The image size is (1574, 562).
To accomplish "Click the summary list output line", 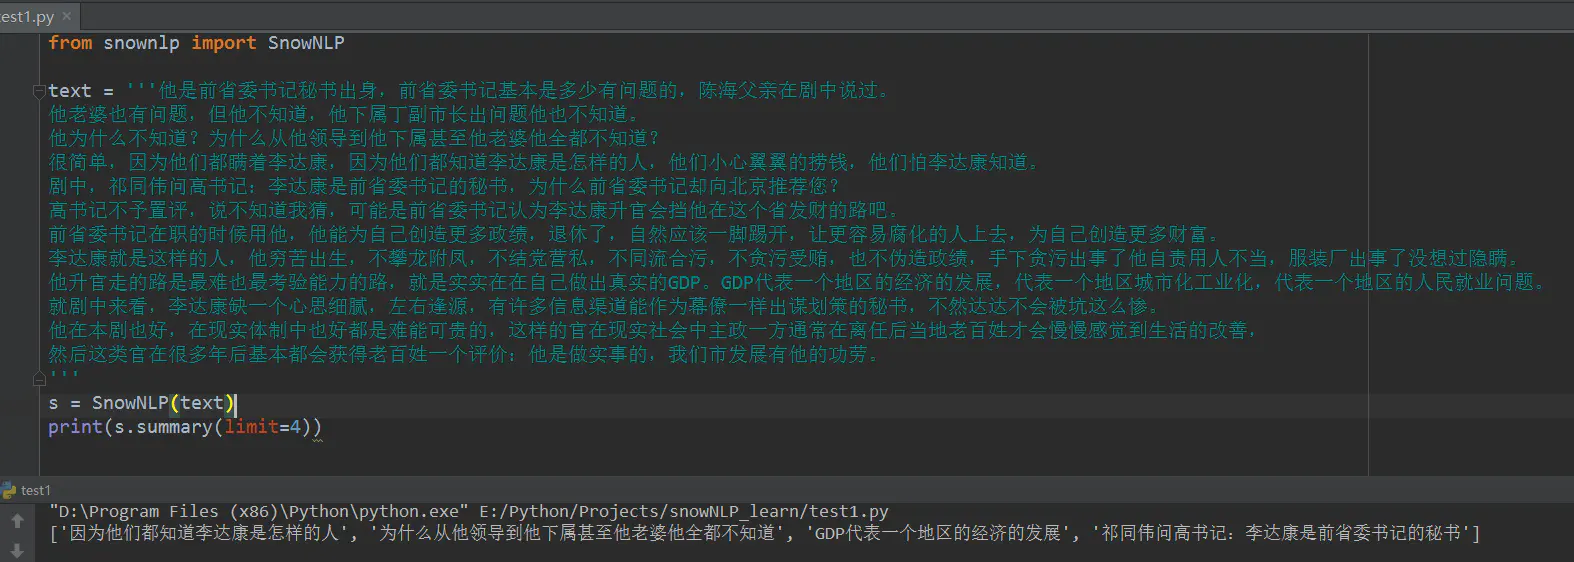I will click(765, 534).
